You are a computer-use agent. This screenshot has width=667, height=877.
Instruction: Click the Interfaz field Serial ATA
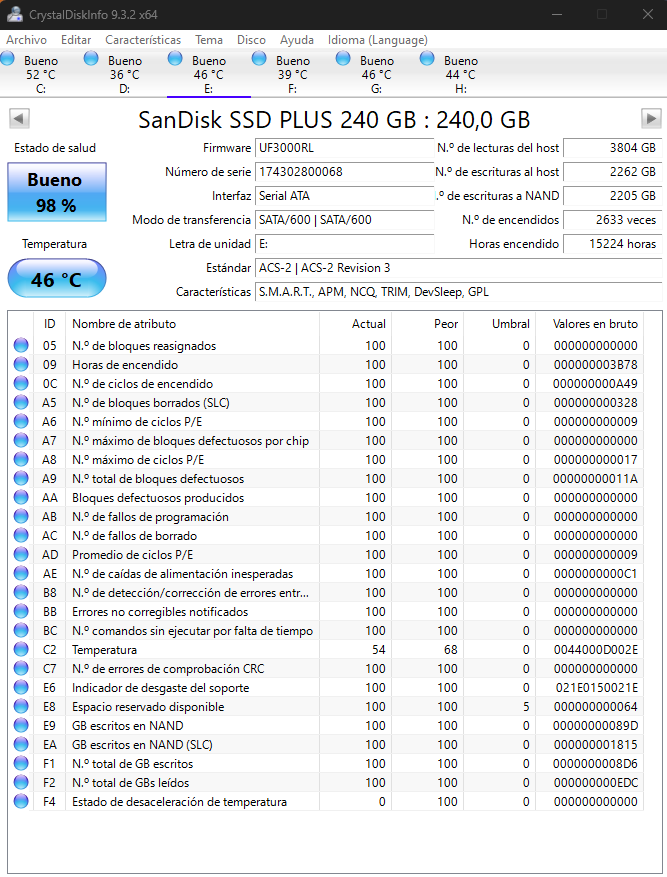pyautogui.click(x=344, y=196)
